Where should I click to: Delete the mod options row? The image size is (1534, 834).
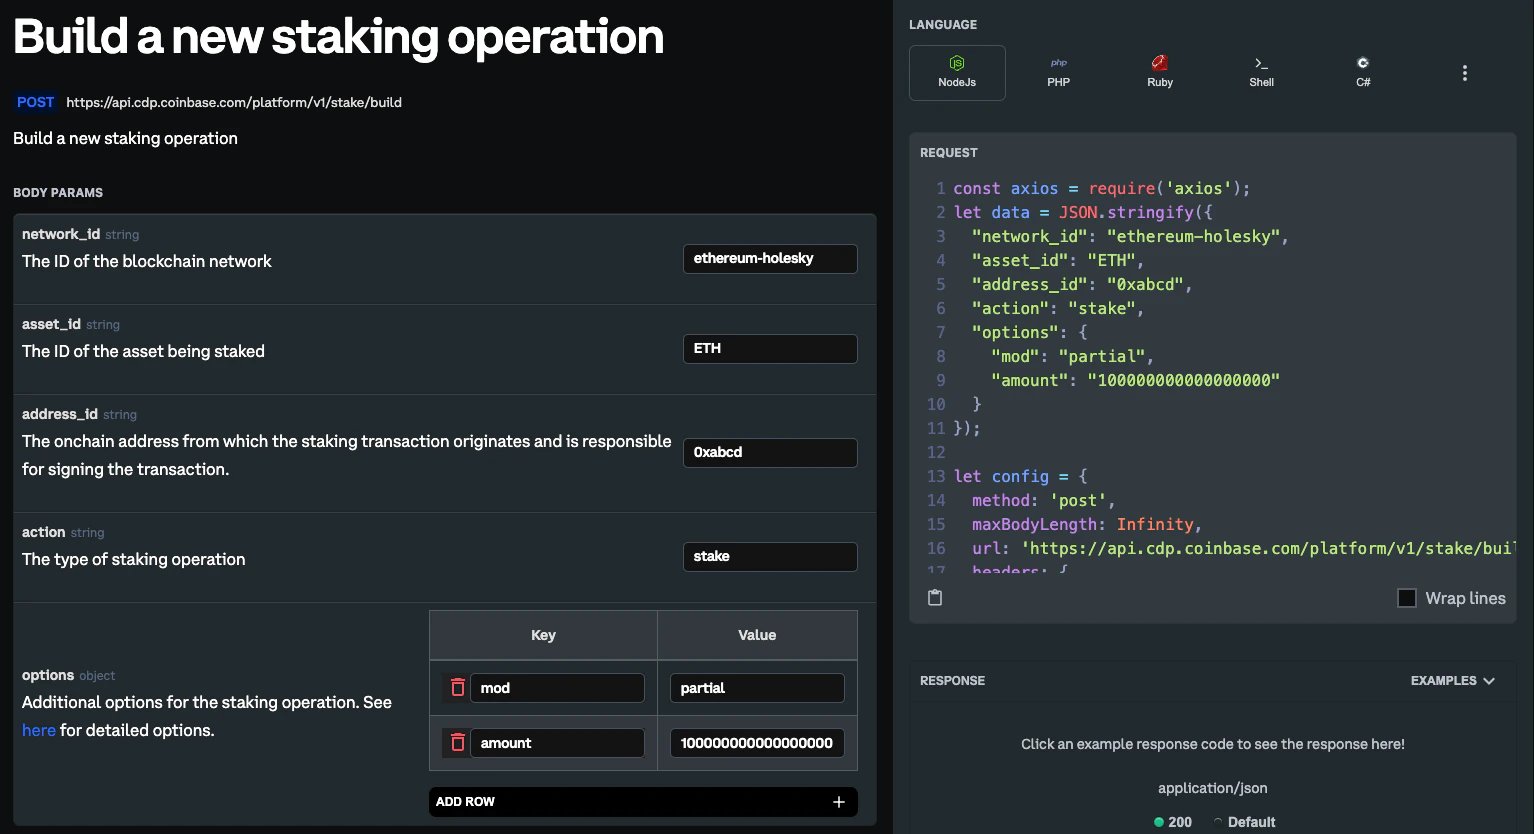458,687
